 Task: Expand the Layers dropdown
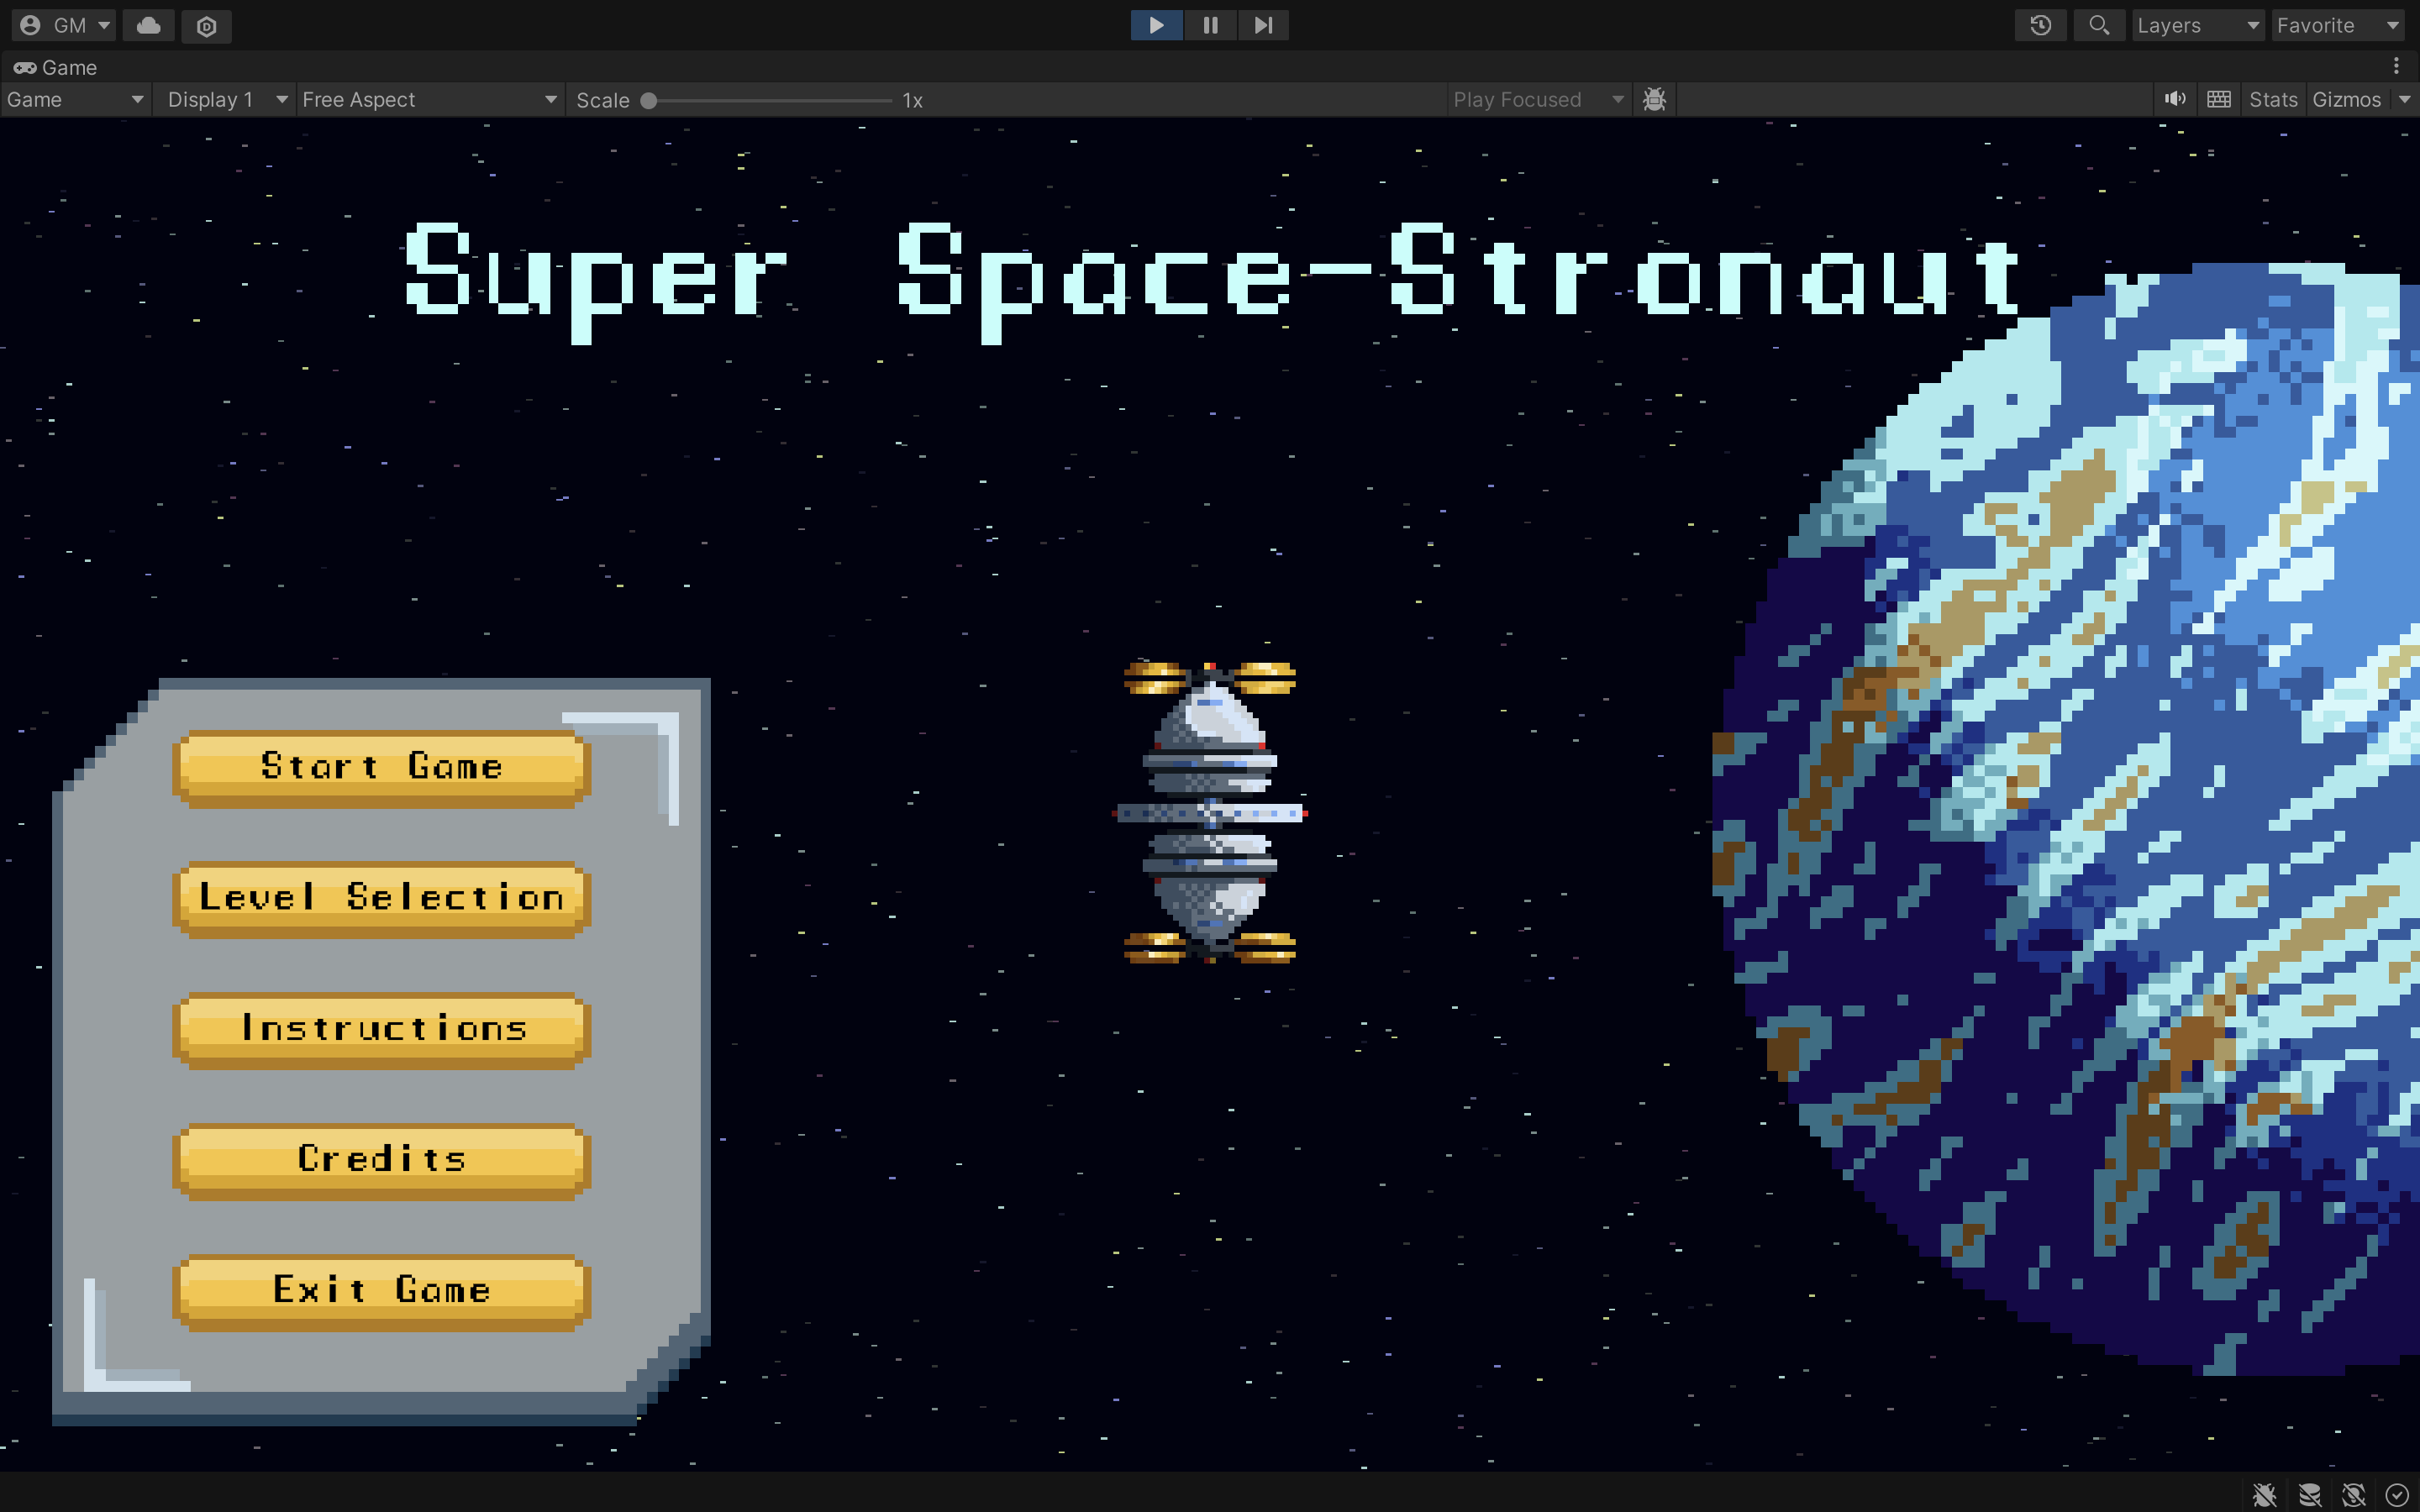[2198, 25]
